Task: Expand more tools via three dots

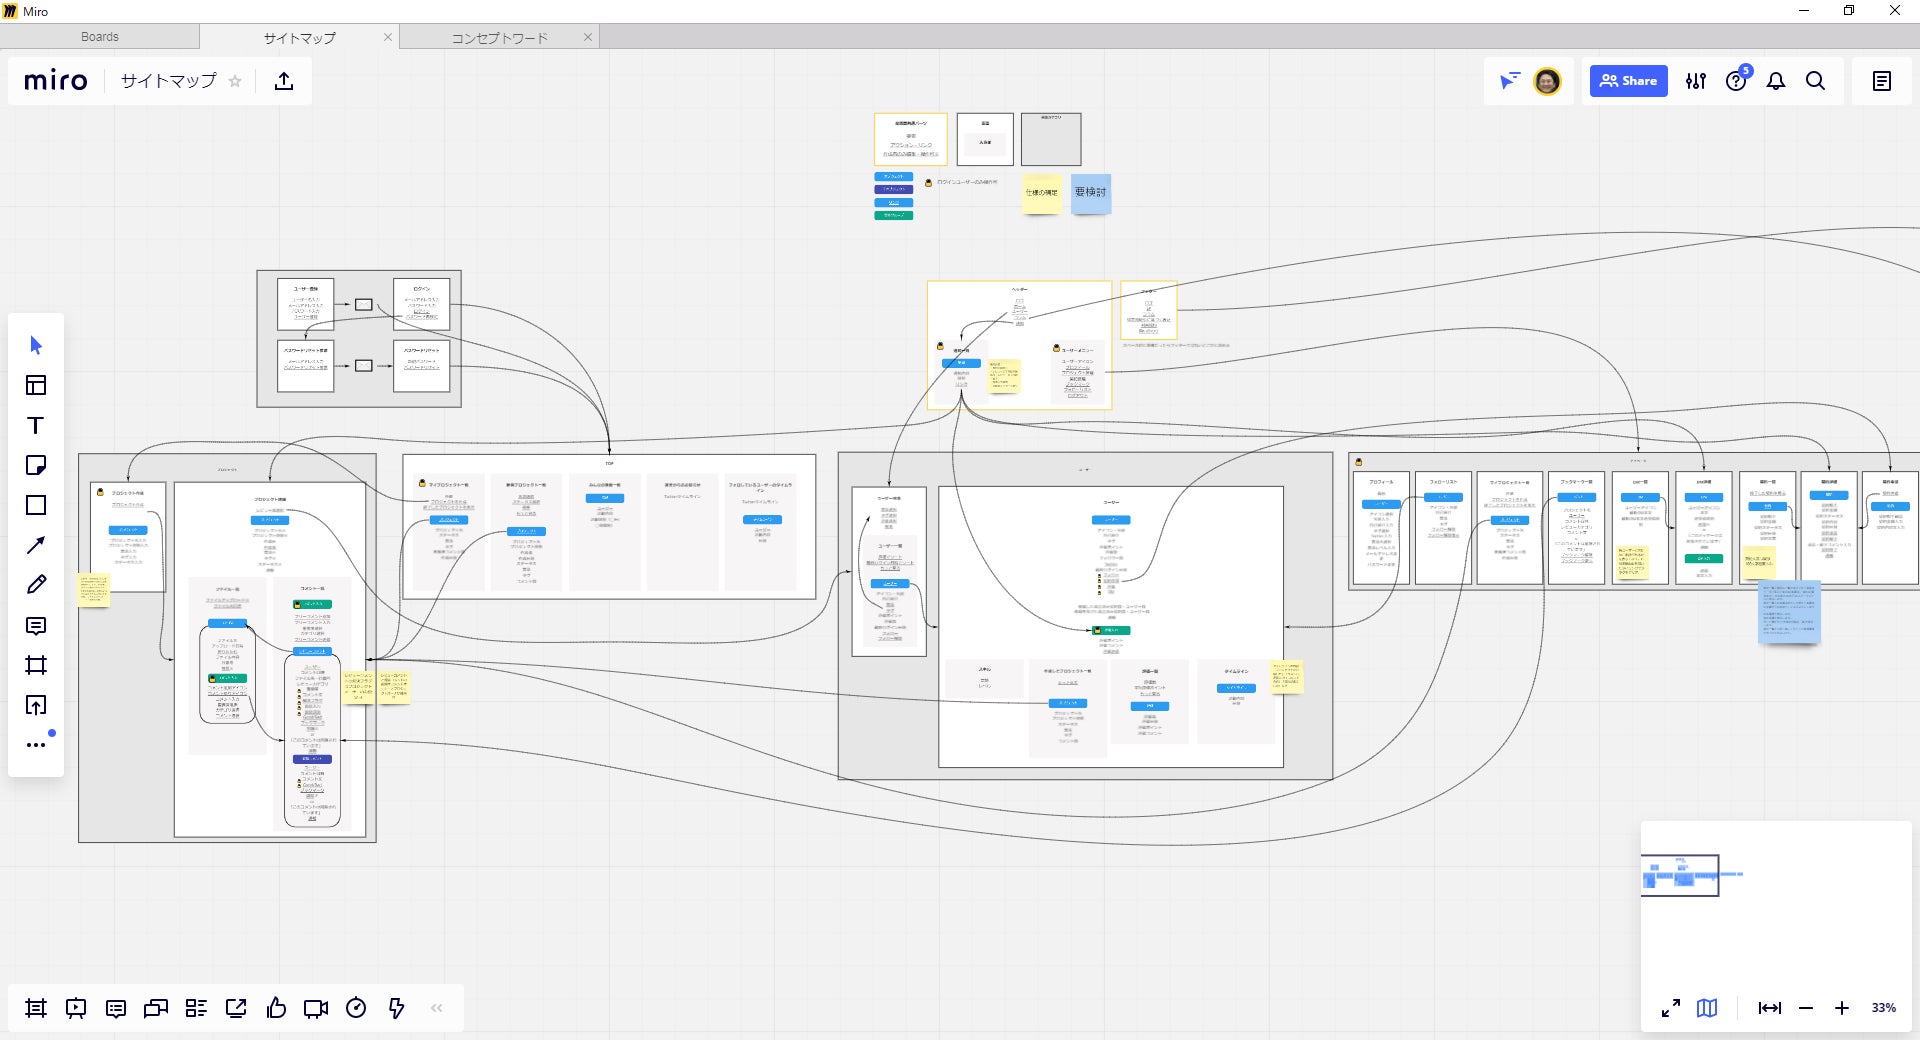Action: tap(36, 744)
